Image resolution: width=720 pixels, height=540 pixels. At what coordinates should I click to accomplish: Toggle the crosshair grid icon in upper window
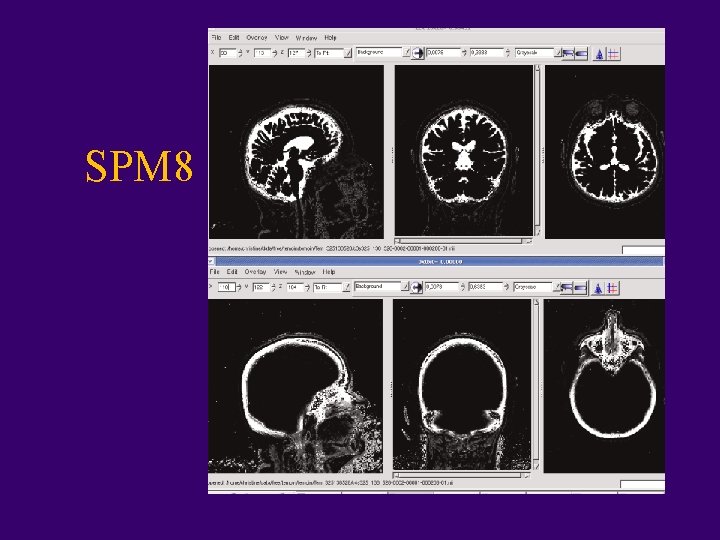(613, 54)
